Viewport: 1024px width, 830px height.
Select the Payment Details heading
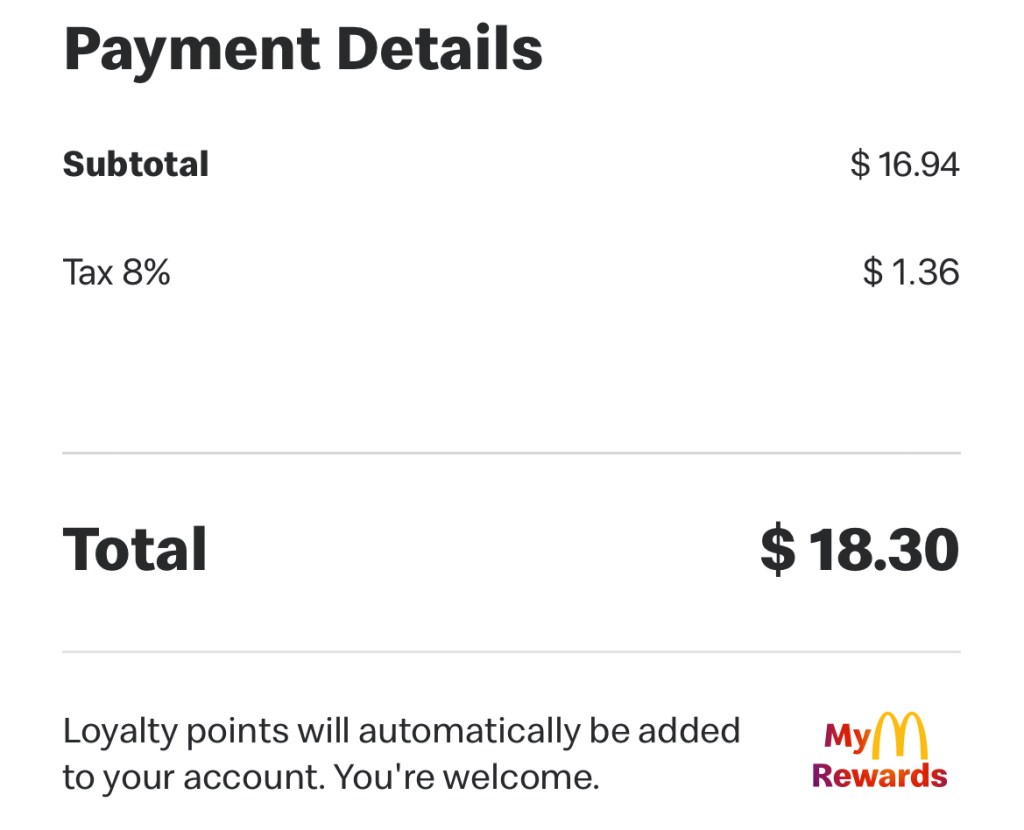[303, 48]
